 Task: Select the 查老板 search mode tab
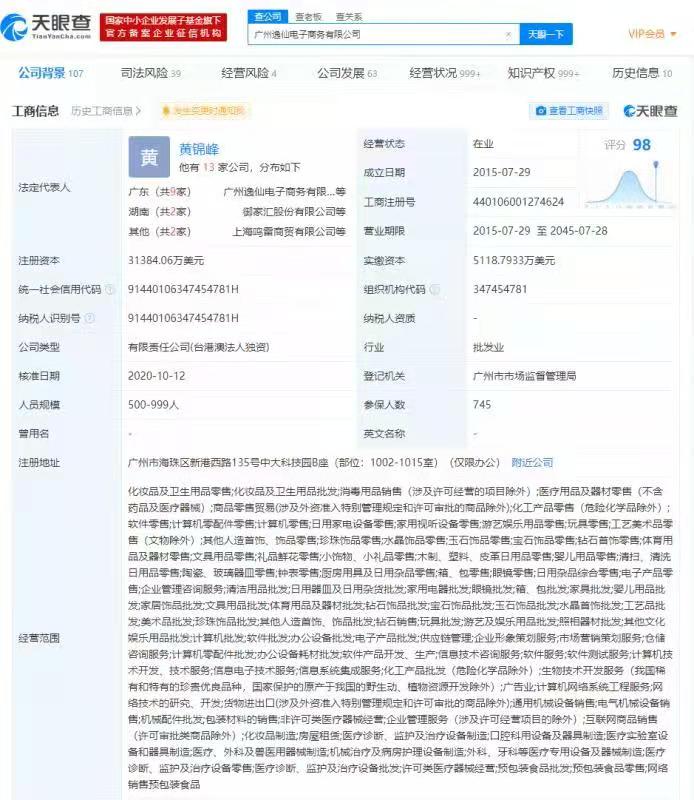tap(308, 17)
